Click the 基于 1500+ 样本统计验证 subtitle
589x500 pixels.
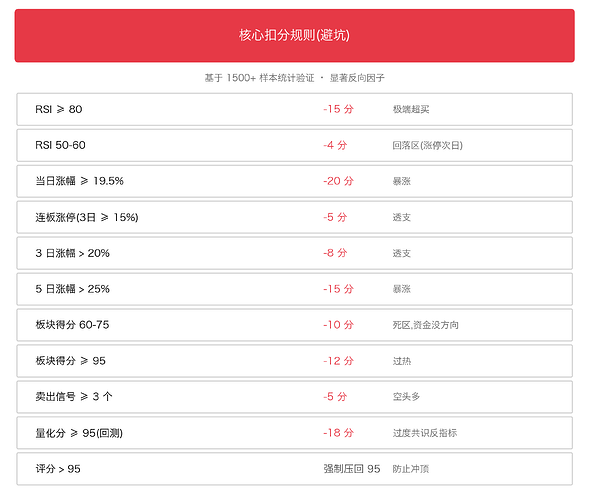[x=259, y=78]
